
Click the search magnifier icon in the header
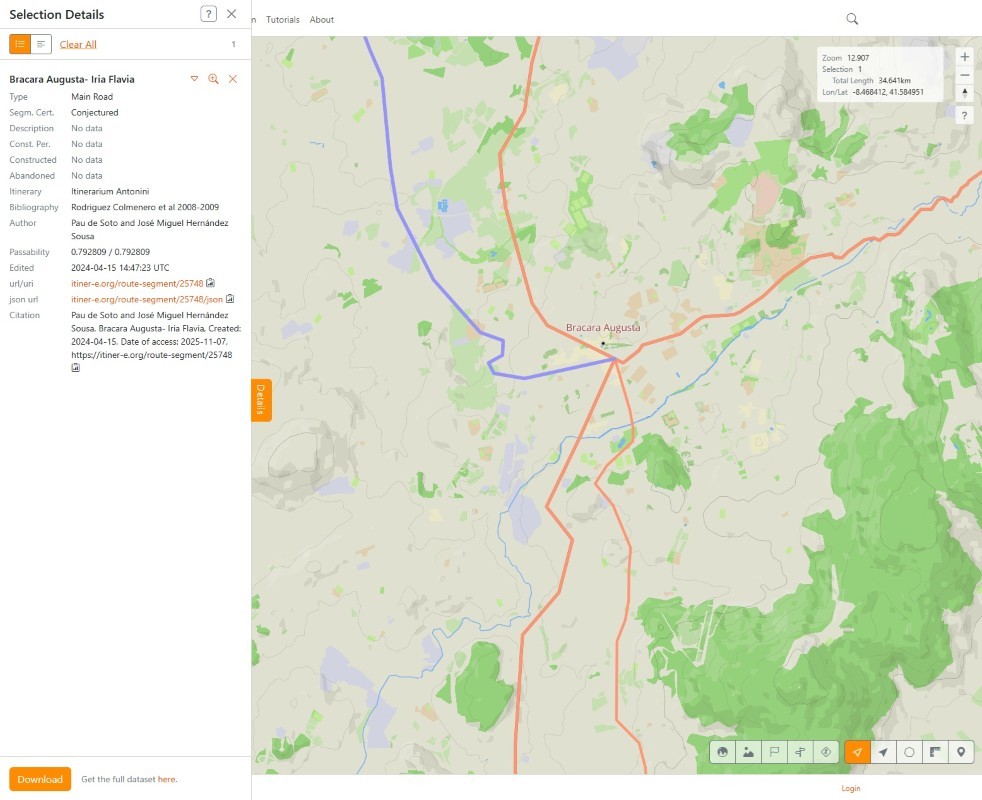852,19
